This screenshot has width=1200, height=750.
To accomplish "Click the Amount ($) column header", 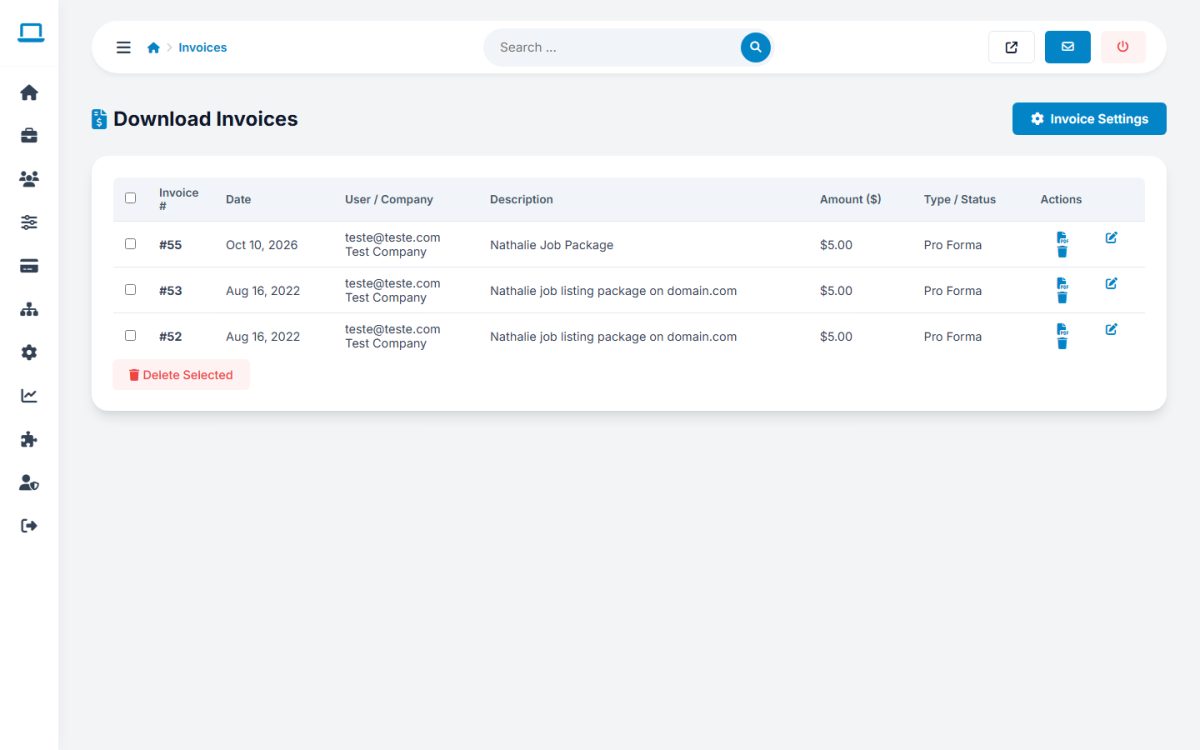I will click(851, 200).
